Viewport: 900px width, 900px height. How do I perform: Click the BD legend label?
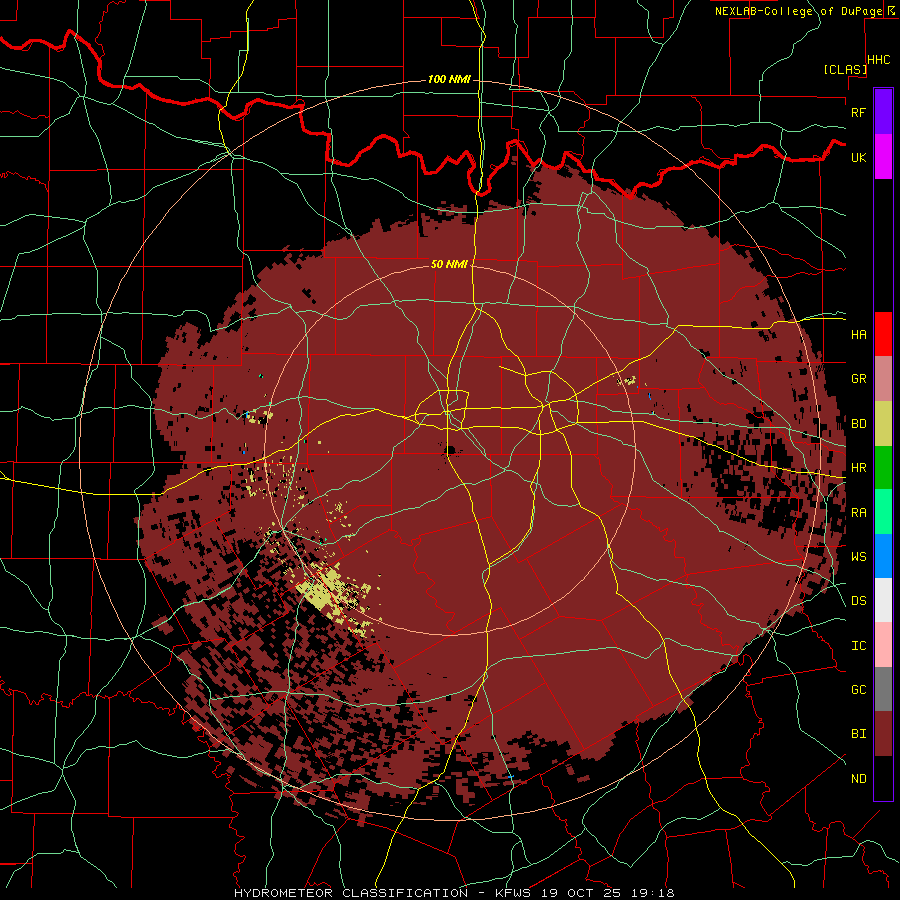(x=859, y=424)
